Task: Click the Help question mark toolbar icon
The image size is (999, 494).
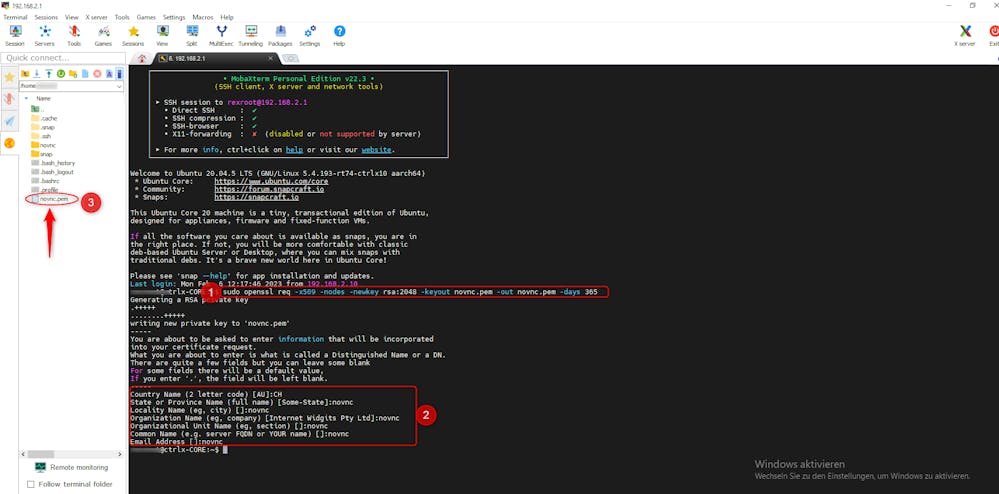Action: 339,36
